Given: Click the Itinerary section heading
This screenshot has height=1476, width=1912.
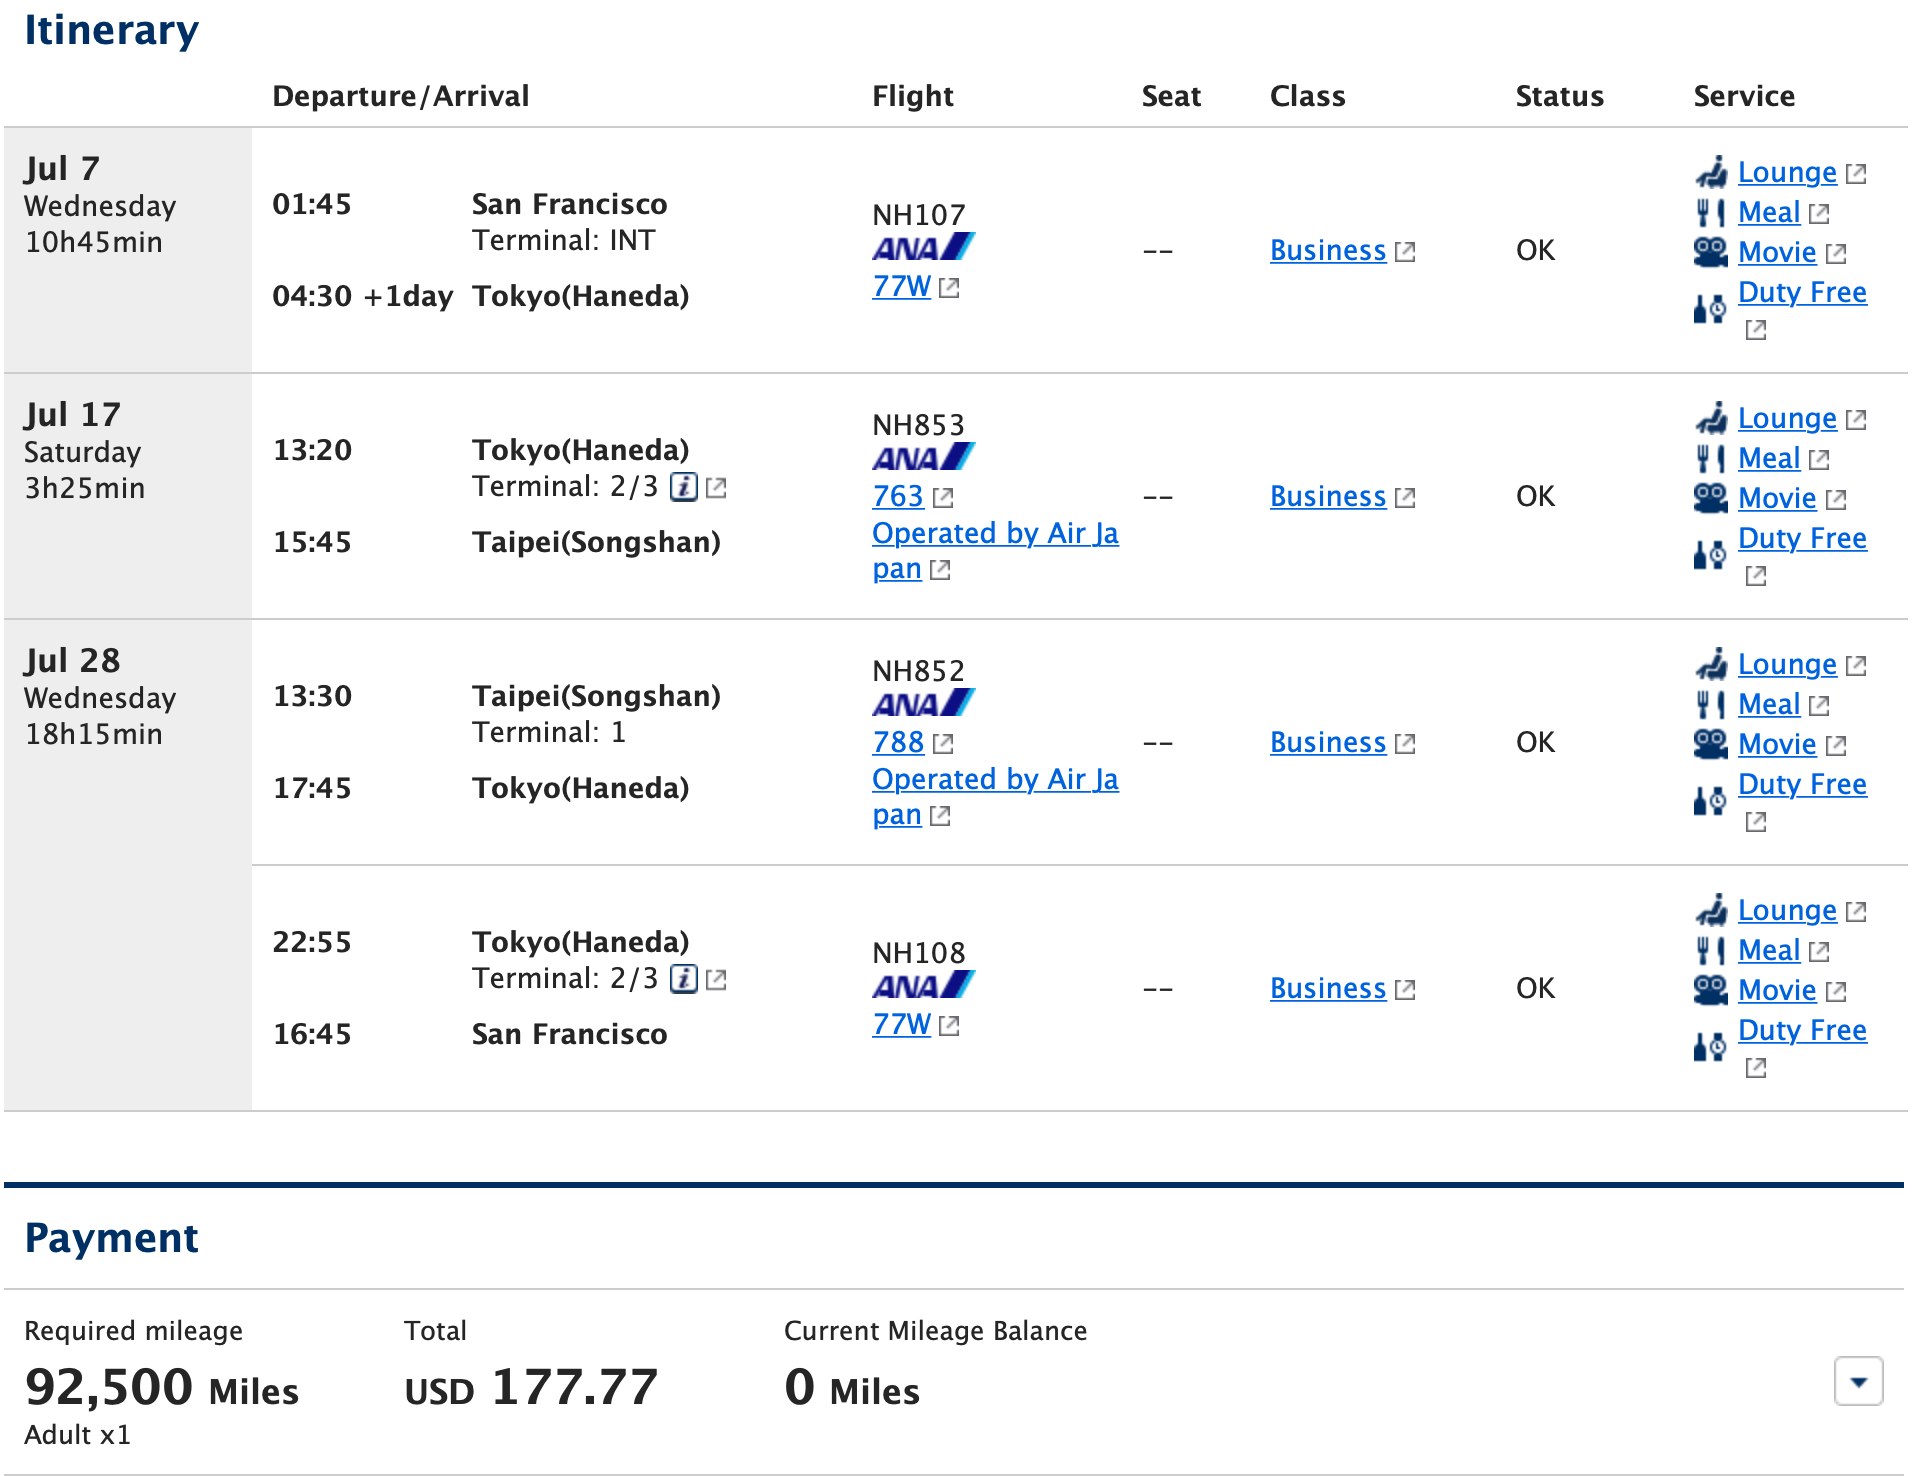Looking at the screenshot, I should coord(111,30).
